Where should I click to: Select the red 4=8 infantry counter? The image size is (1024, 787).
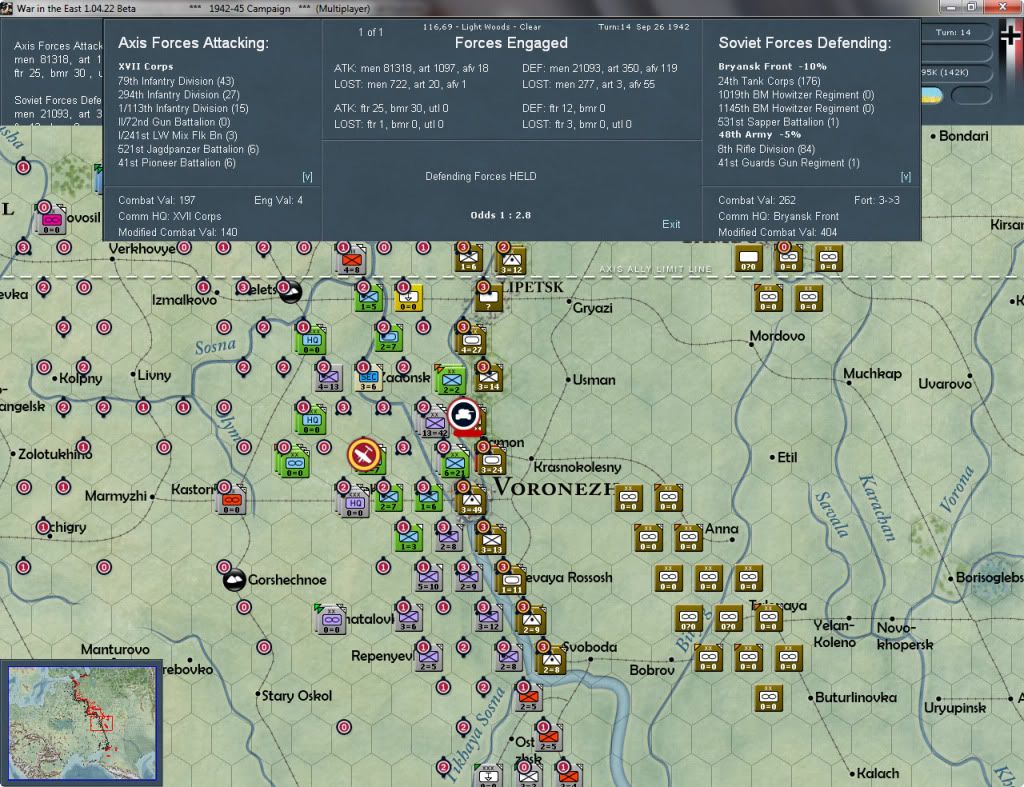(351, 261)
